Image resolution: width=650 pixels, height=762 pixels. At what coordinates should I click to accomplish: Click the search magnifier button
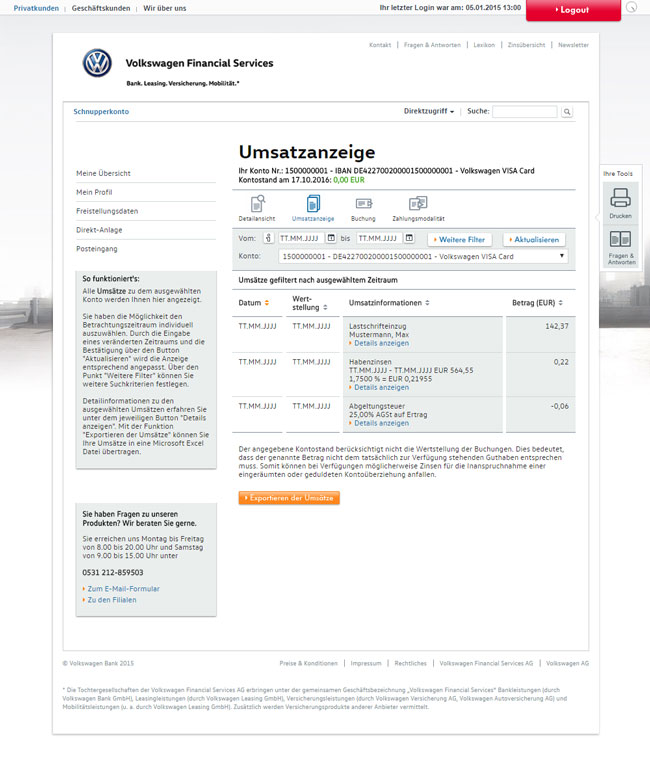[x=567, y=112]
